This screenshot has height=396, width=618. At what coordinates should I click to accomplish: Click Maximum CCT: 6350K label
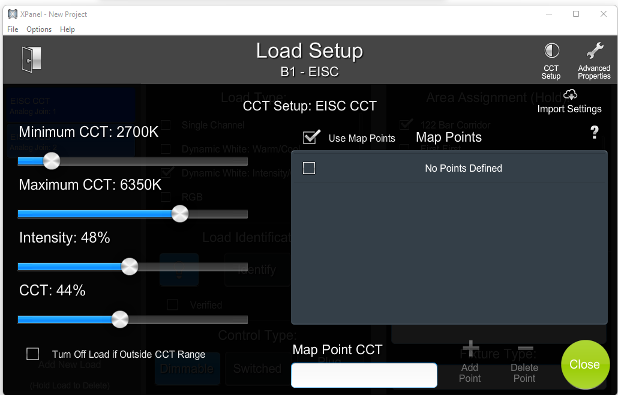click(x=90, y=185)
